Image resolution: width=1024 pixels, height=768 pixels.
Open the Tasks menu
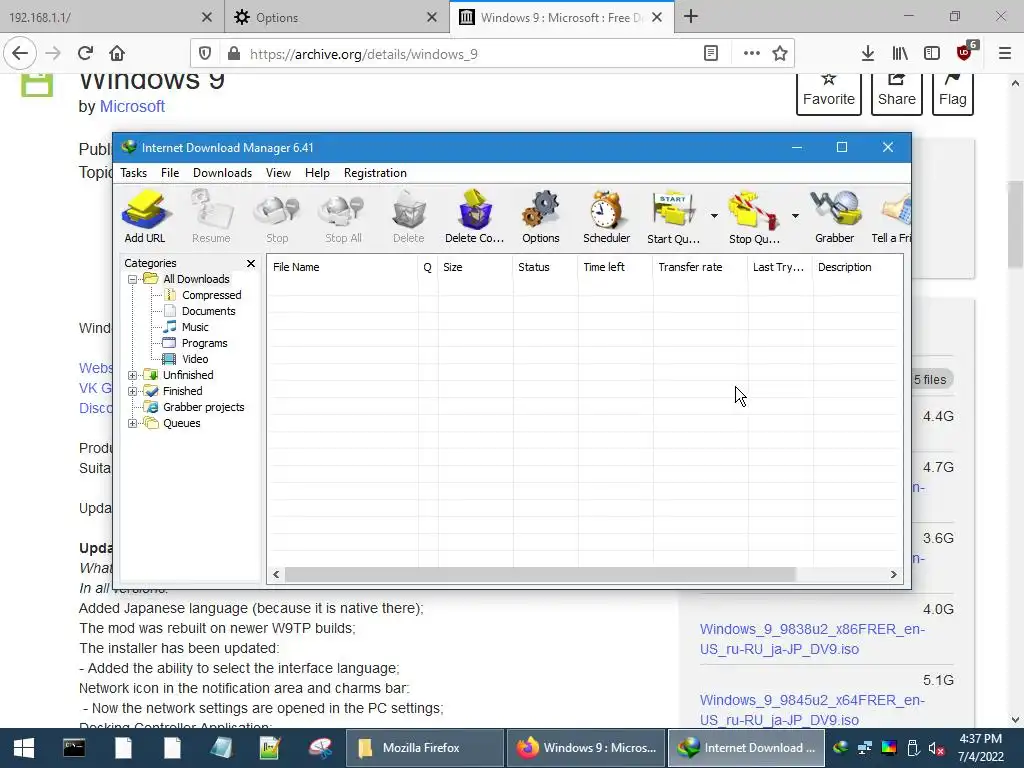point(133,173)
